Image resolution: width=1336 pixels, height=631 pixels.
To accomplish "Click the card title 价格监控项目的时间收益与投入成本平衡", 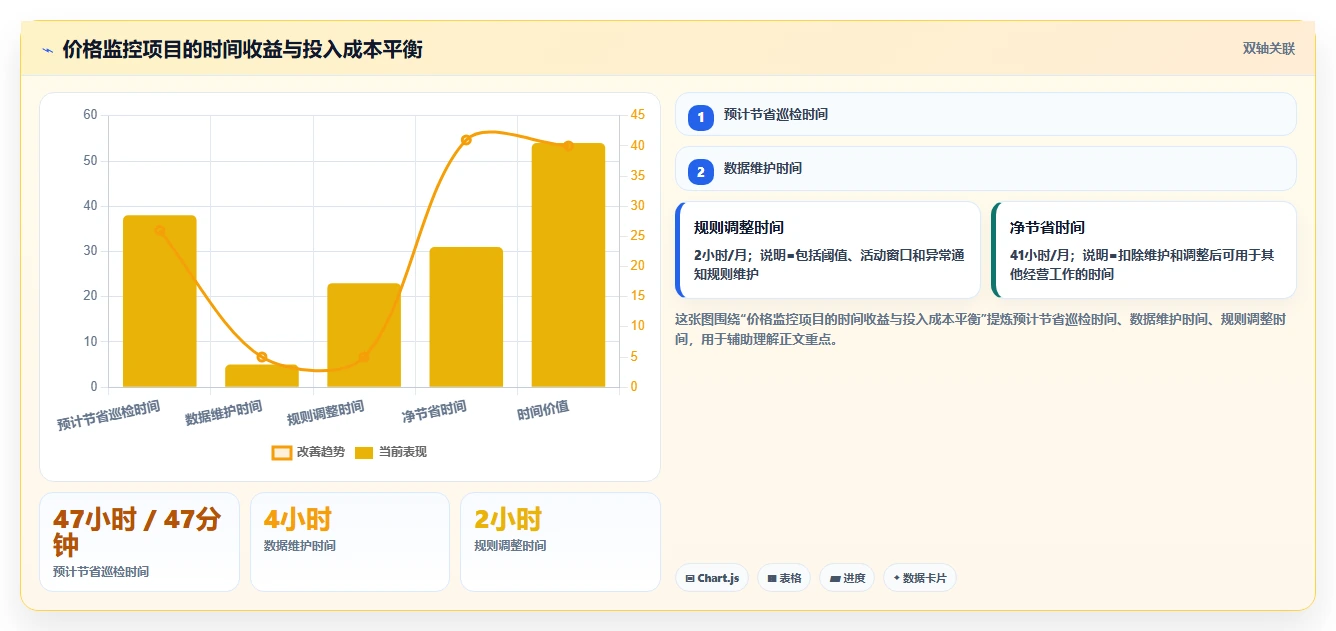I will tap(242, 49).
